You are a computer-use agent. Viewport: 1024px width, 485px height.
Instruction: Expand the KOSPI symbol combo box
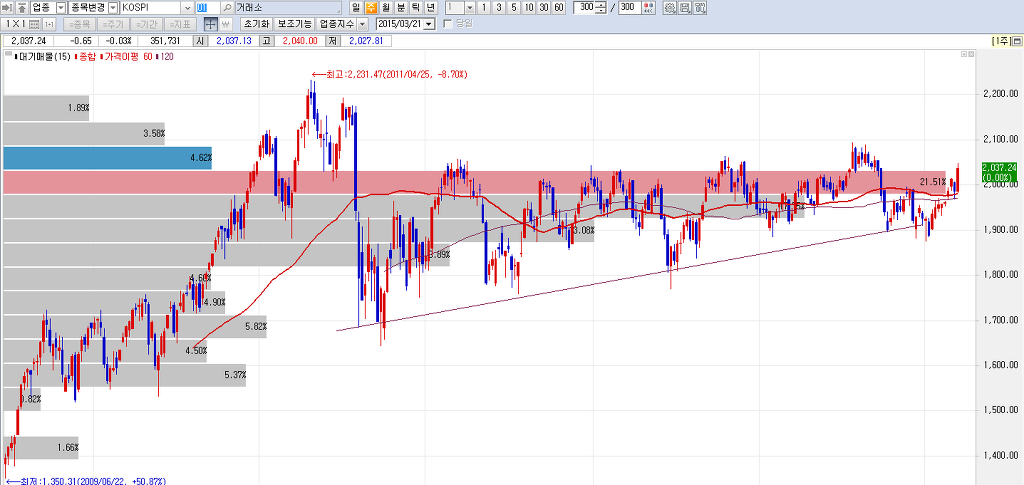point(188,8)
